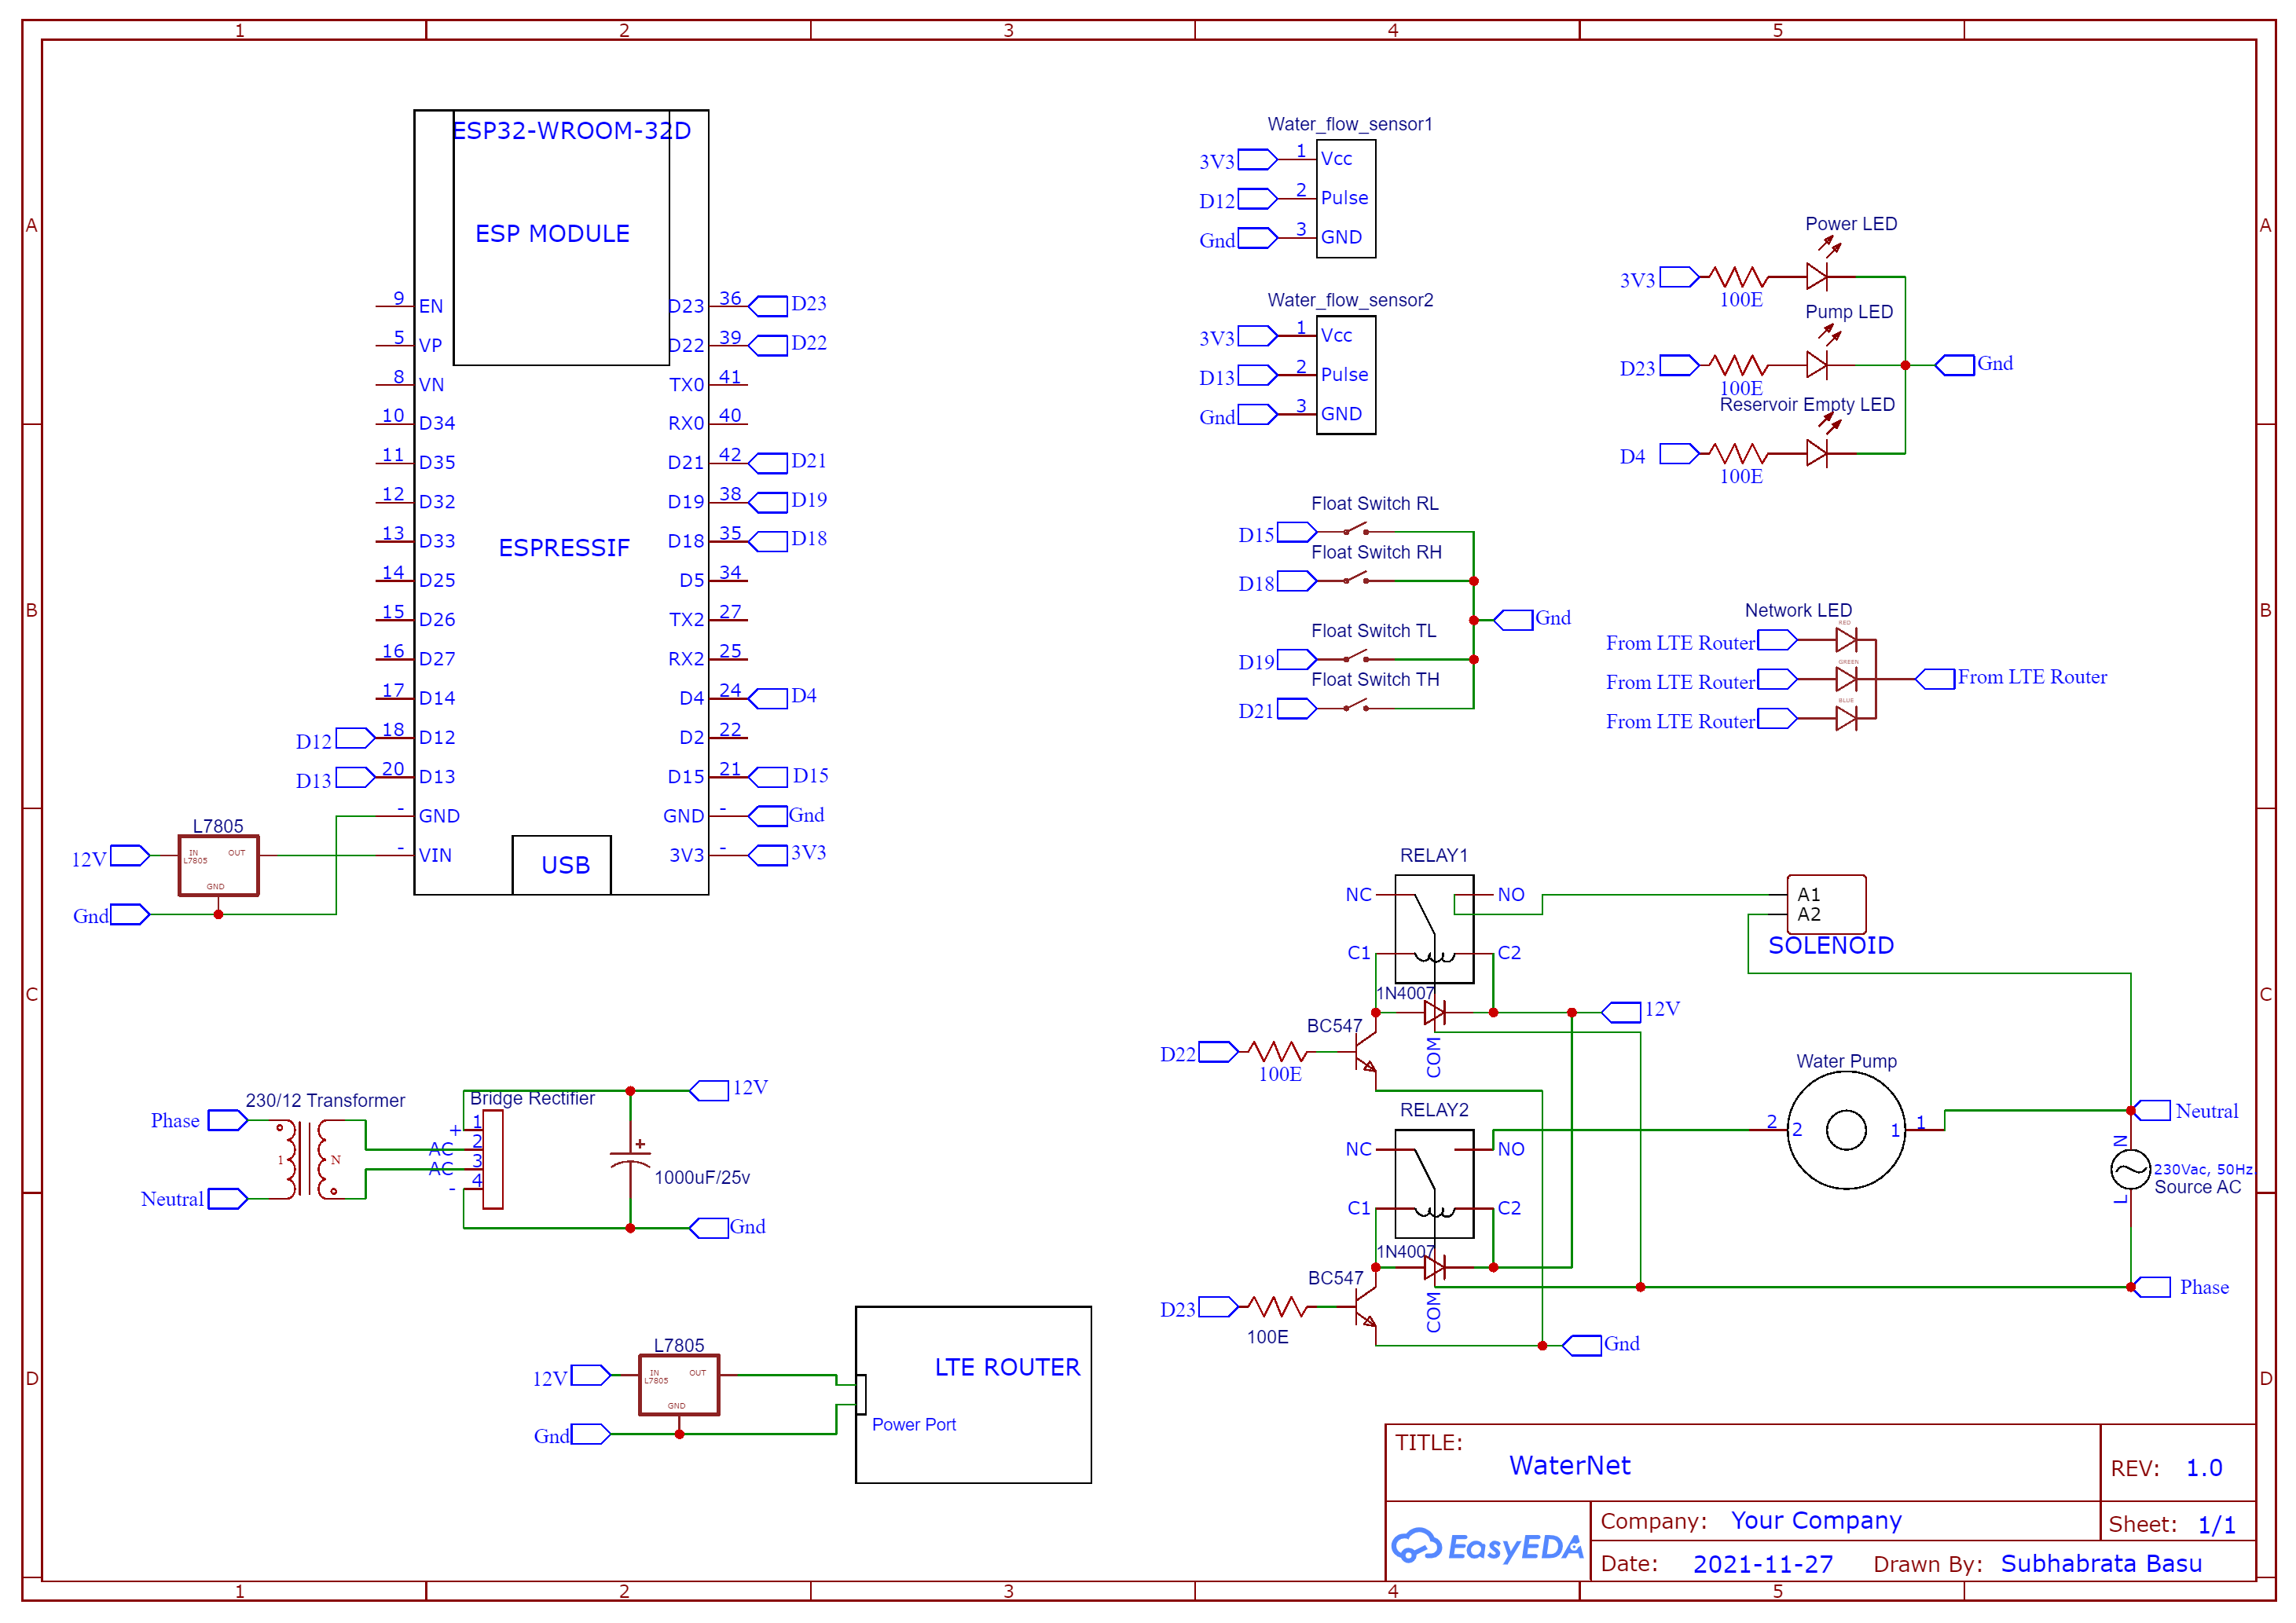Click the WaterNet title text
This screenshot has width=2296, height=1623.
click(x=1569, y=1465)
